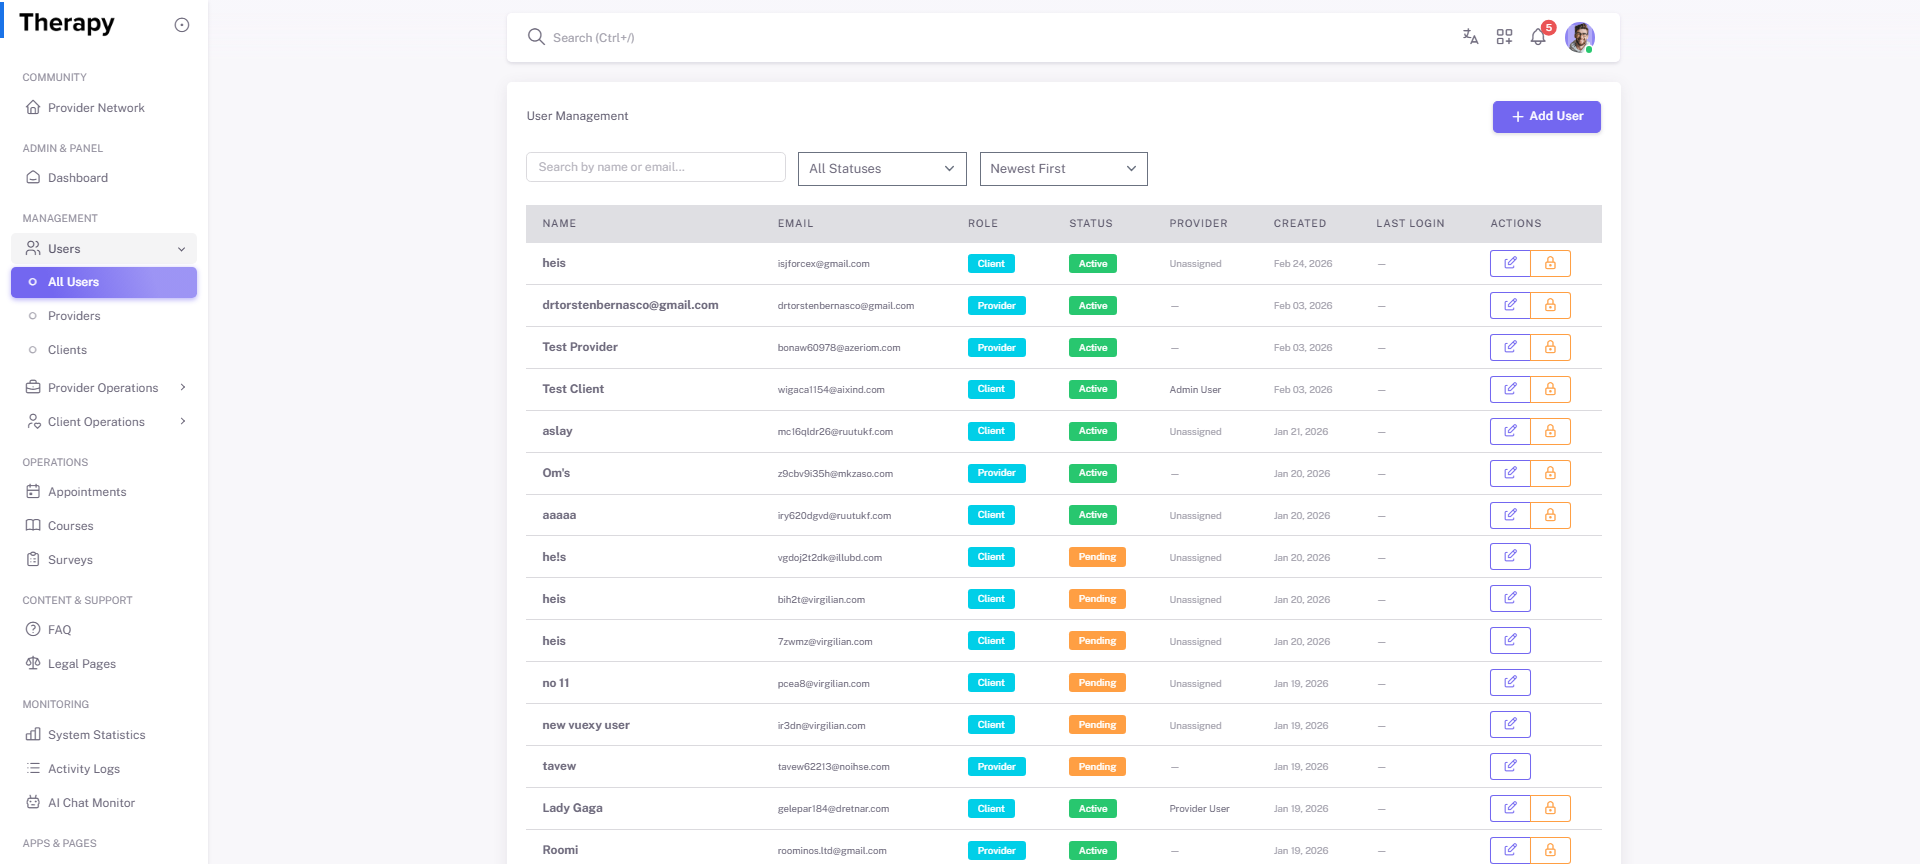Edit the no 11 user

click(1510, 682)
